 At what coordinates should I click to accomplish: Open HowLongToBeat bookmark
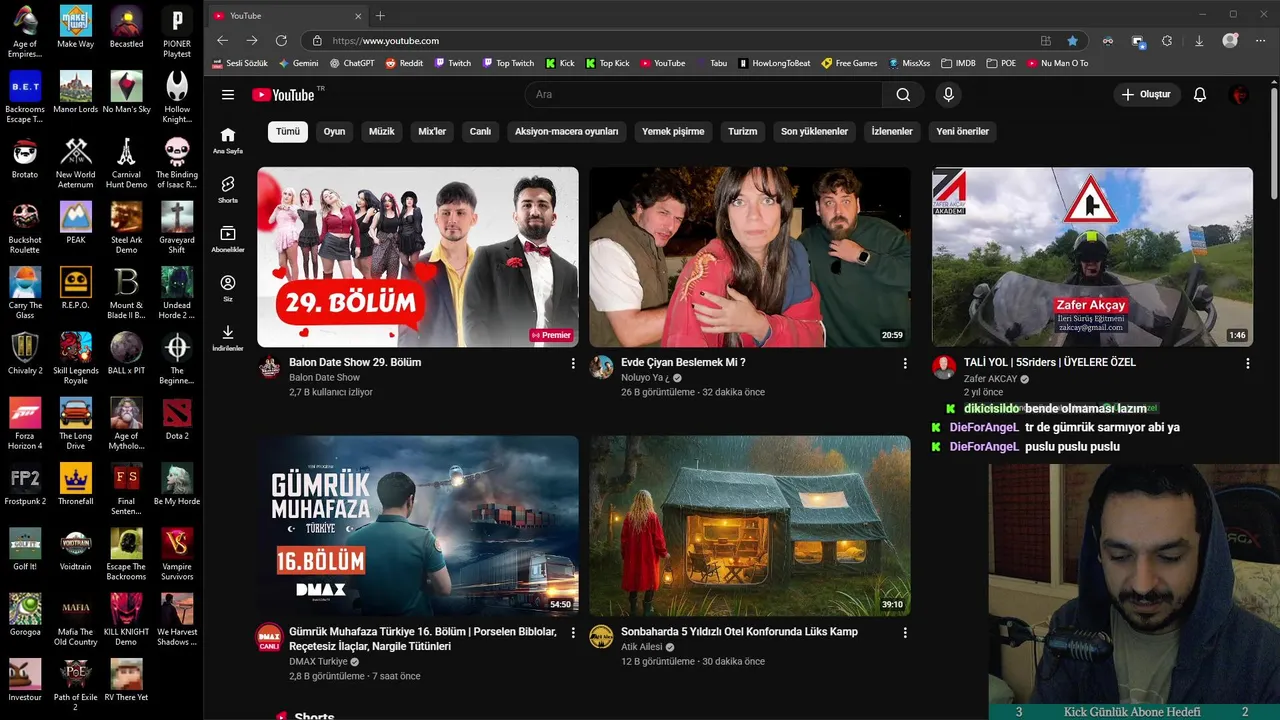[775, 63]
